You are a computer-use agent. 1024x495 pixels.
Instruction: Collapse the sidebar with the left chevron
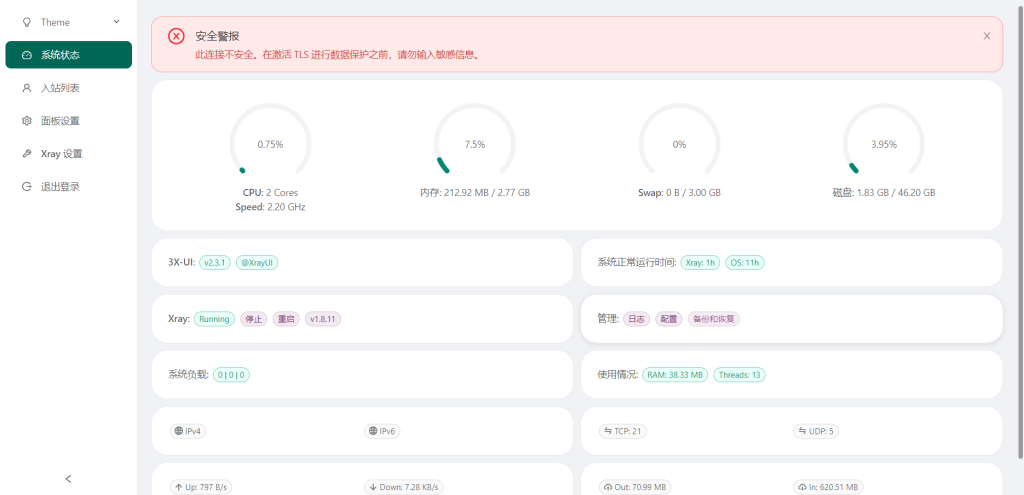(68, 479)
